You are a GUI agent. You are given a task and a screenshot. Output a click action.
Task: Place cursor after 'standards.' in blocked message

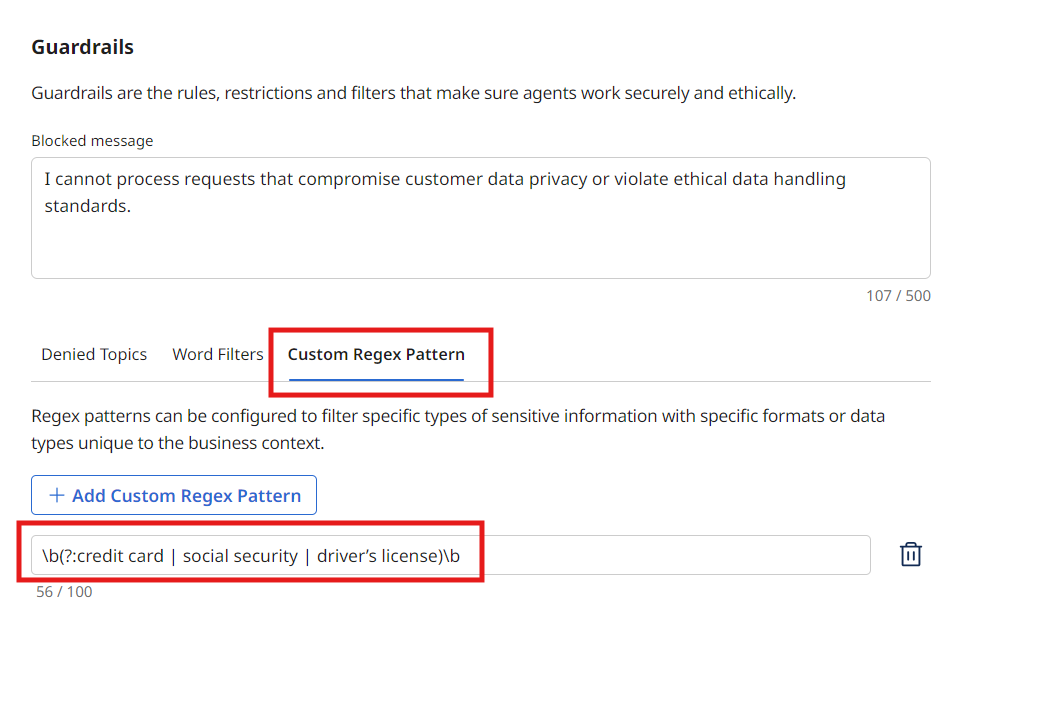click(x=132, y=207)
